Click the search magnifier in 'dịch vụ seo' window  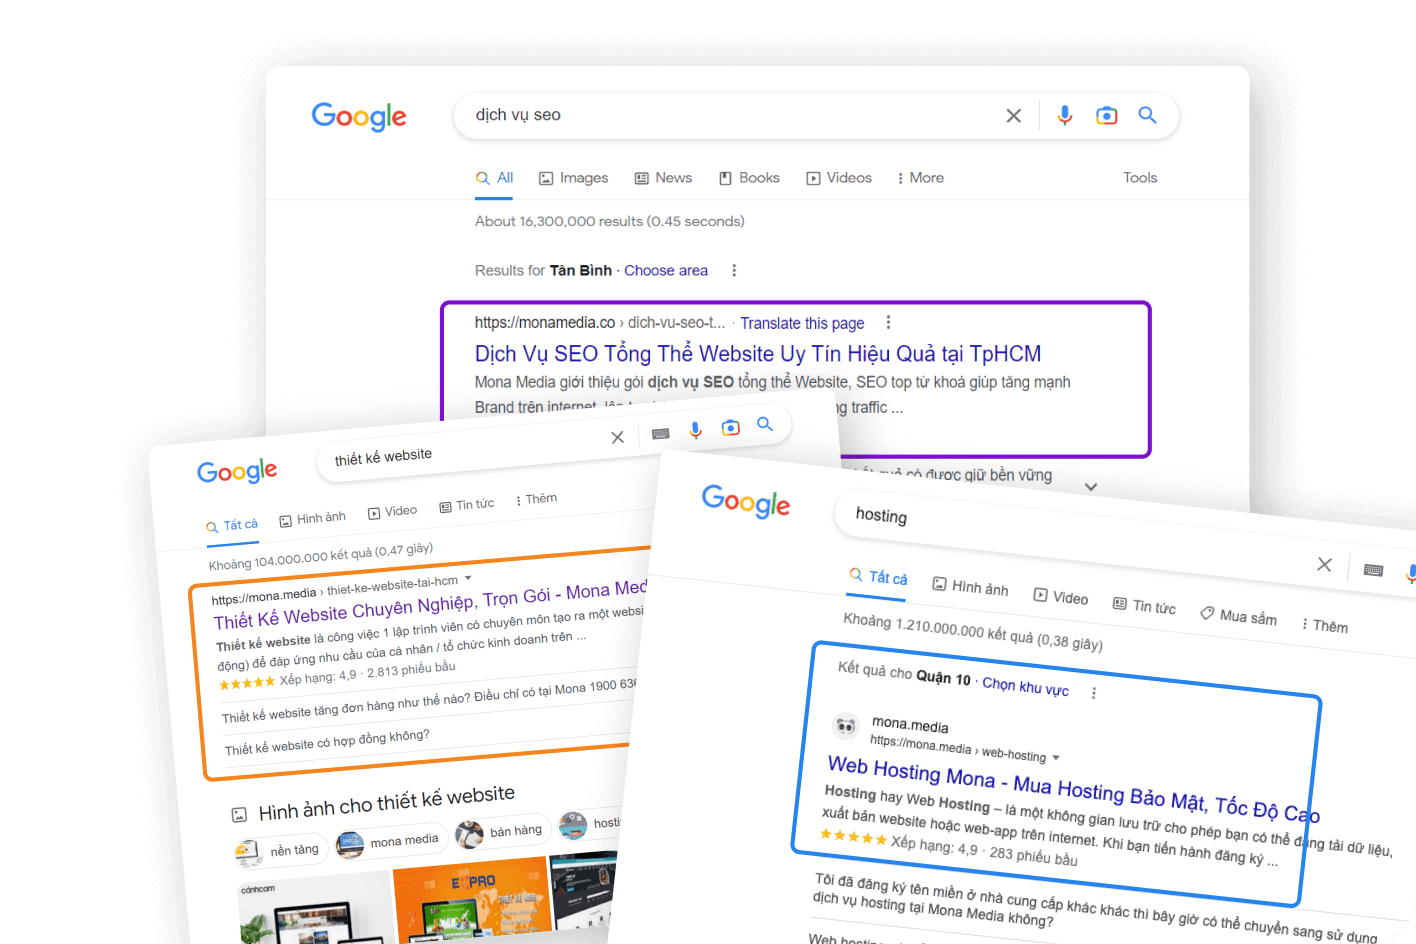click(x=1147, y=115)
